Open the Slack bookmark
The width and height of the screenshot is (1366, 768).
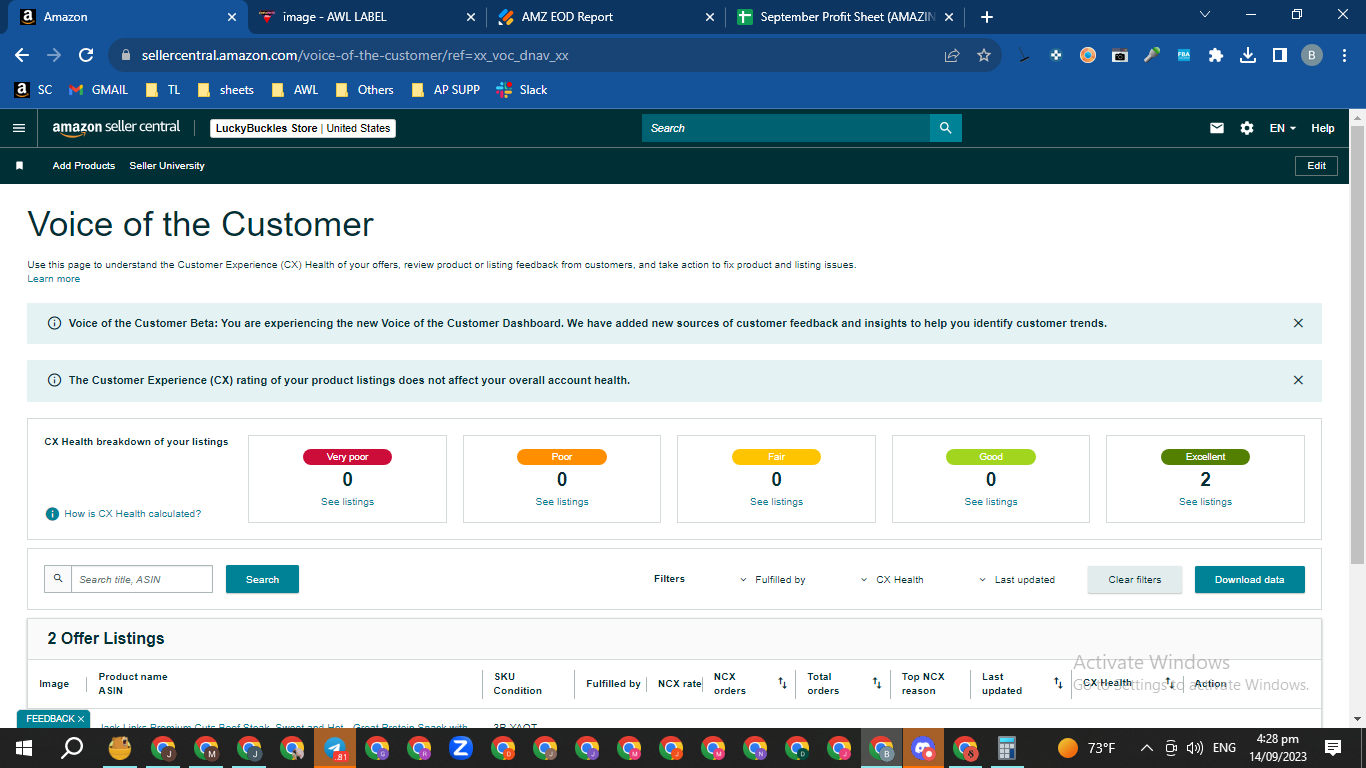[x=522, y=90]
